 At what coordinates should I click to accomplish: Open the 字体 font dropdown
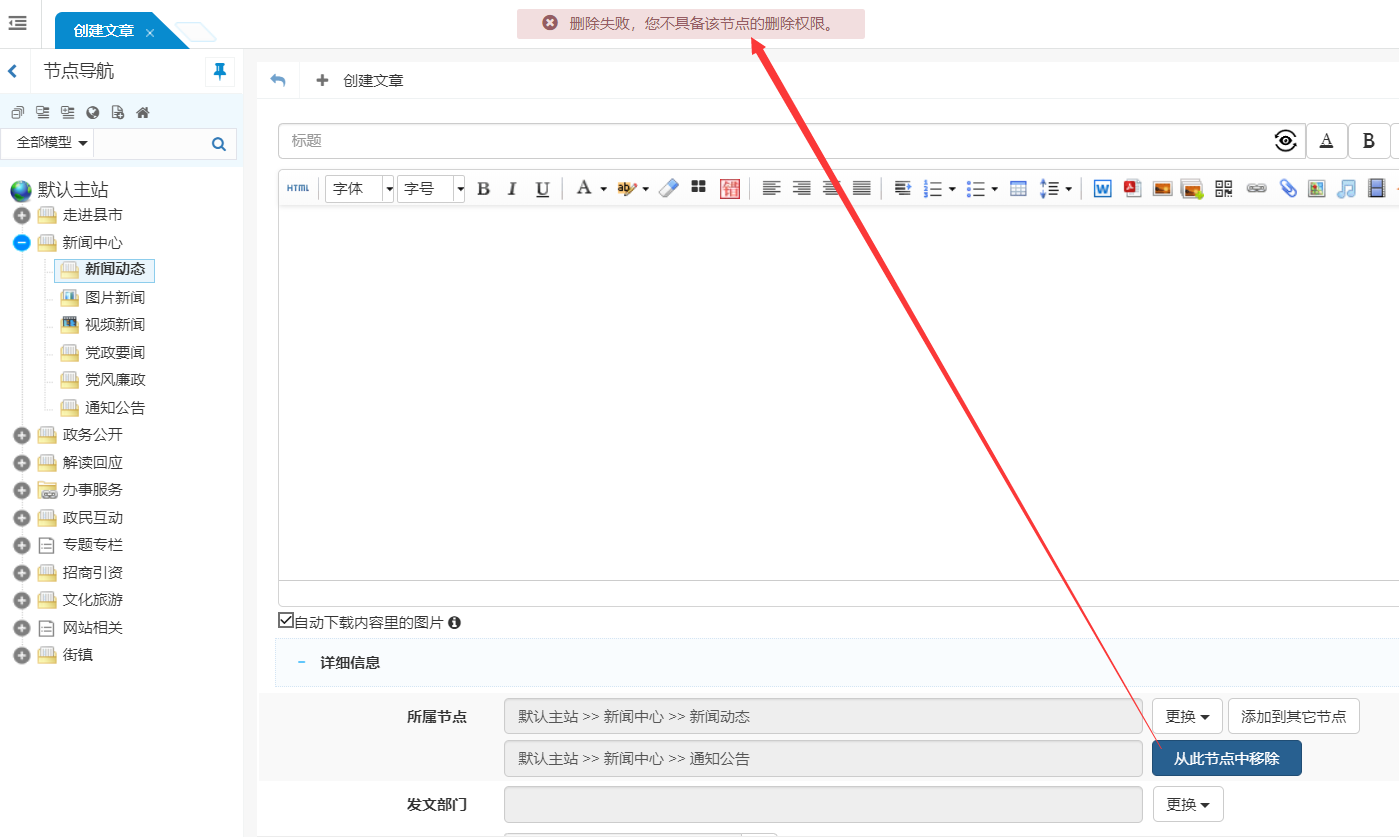pyautogui.click(x=359, y=188)
